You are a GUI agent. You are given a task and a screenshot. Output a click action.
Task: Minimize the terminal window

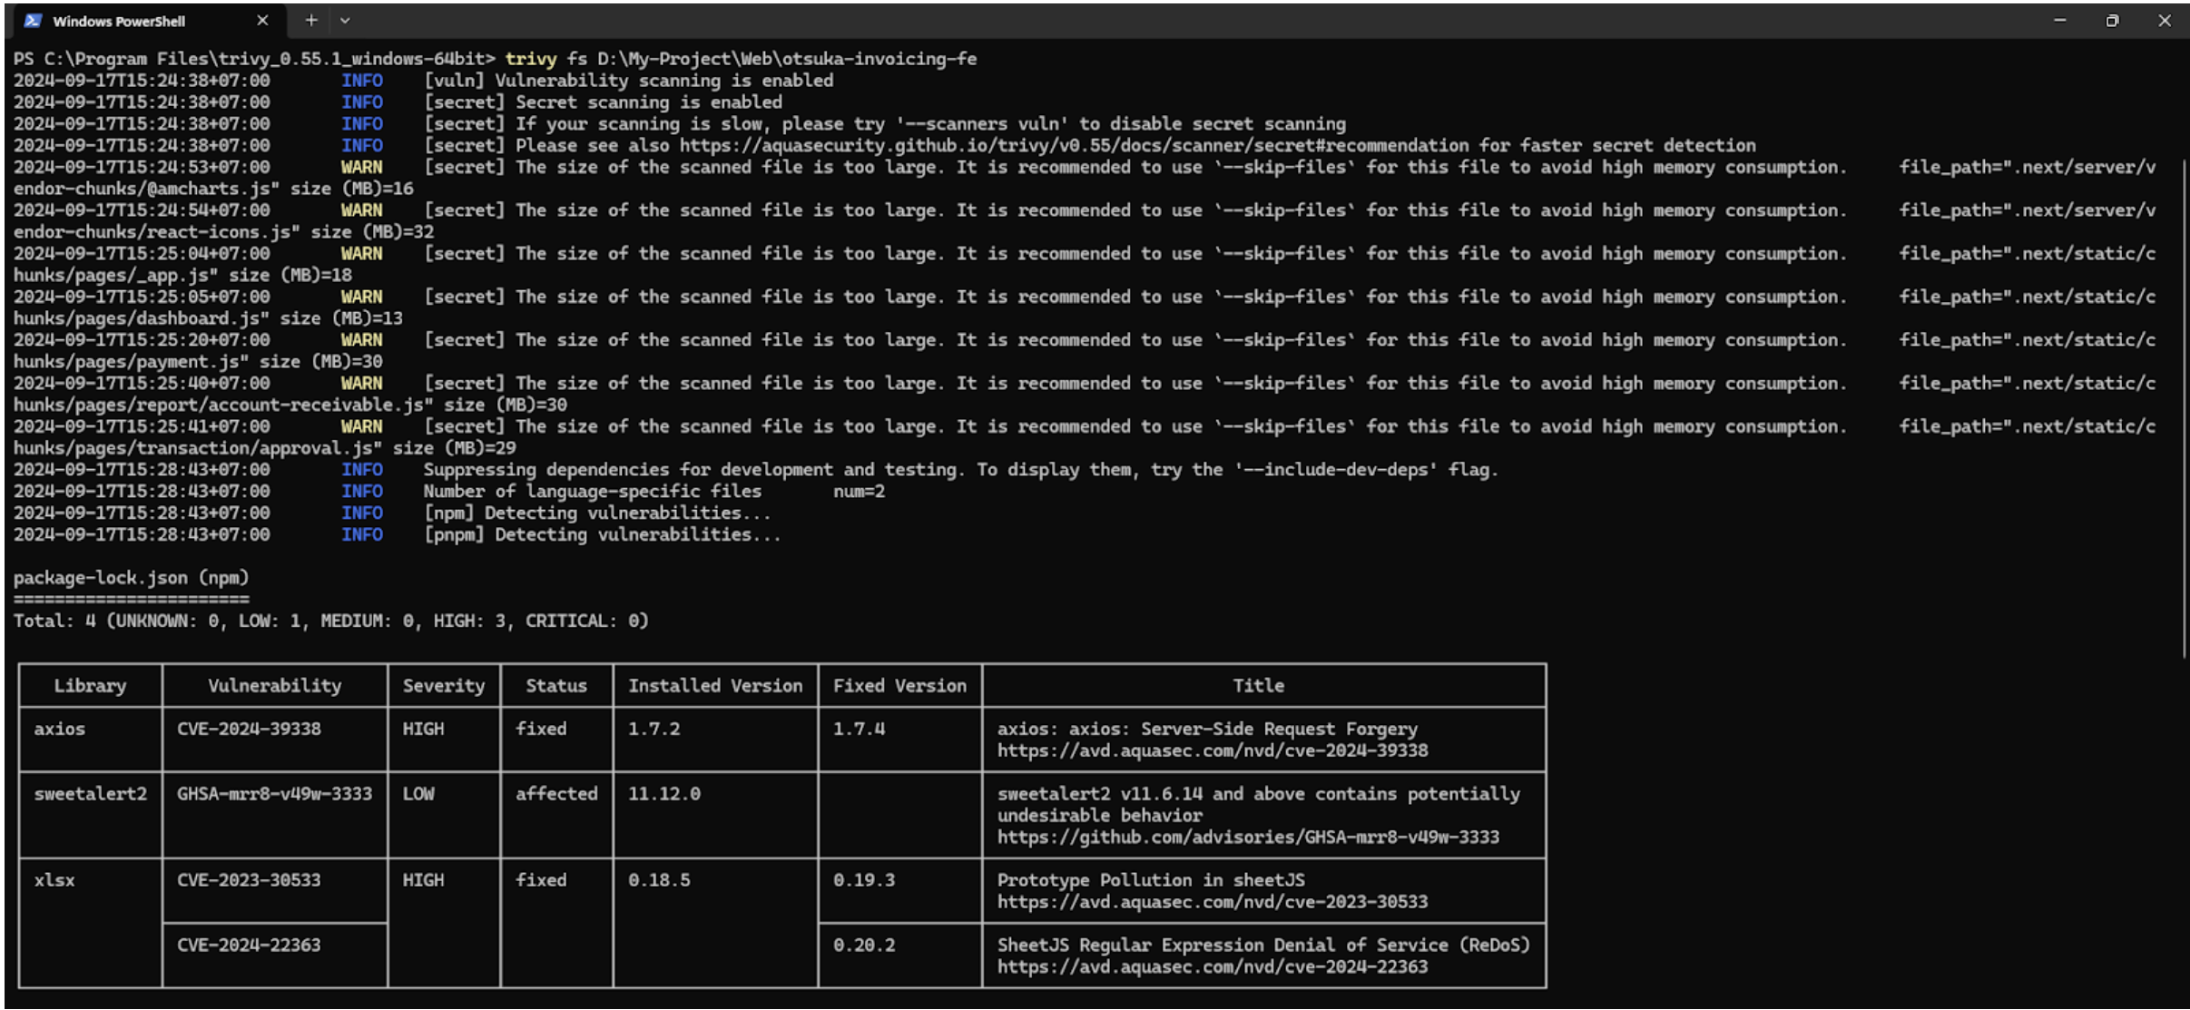tap(2060, 20)
